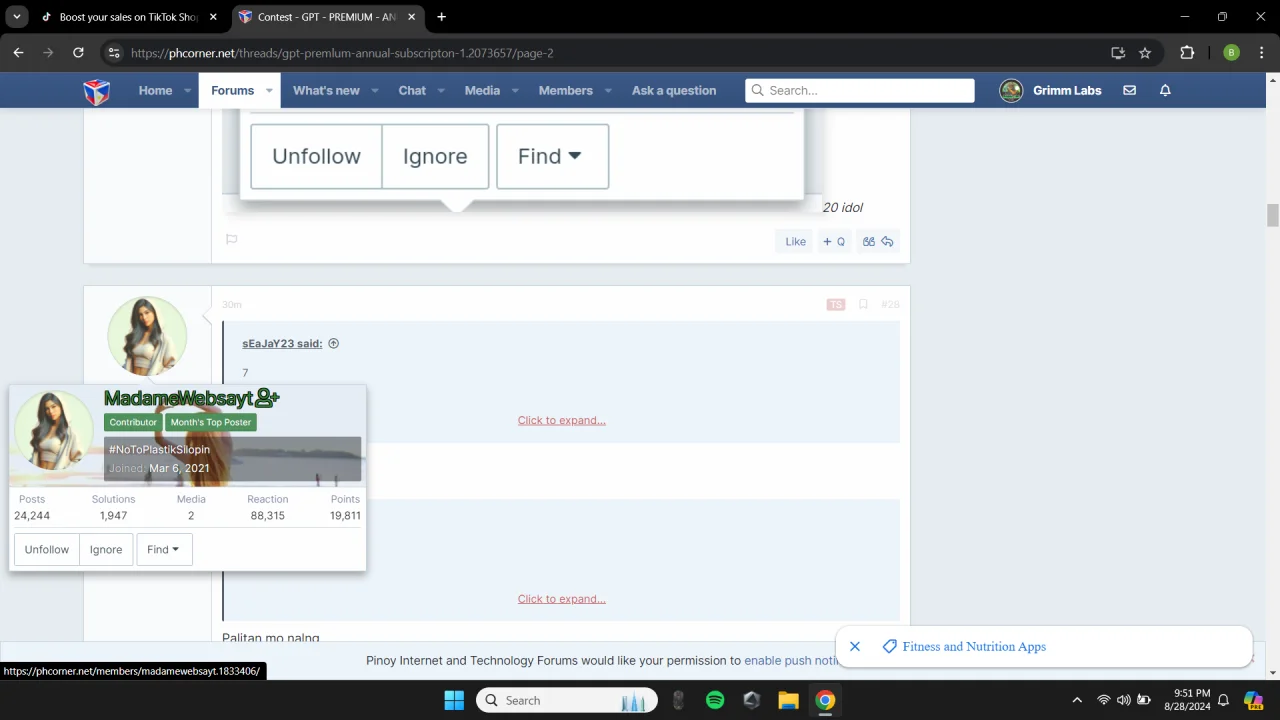Open the Chrome three-dot menu
This screenshot has height=720, width=1280.
pyautogui.click(x=1260, y=53)
